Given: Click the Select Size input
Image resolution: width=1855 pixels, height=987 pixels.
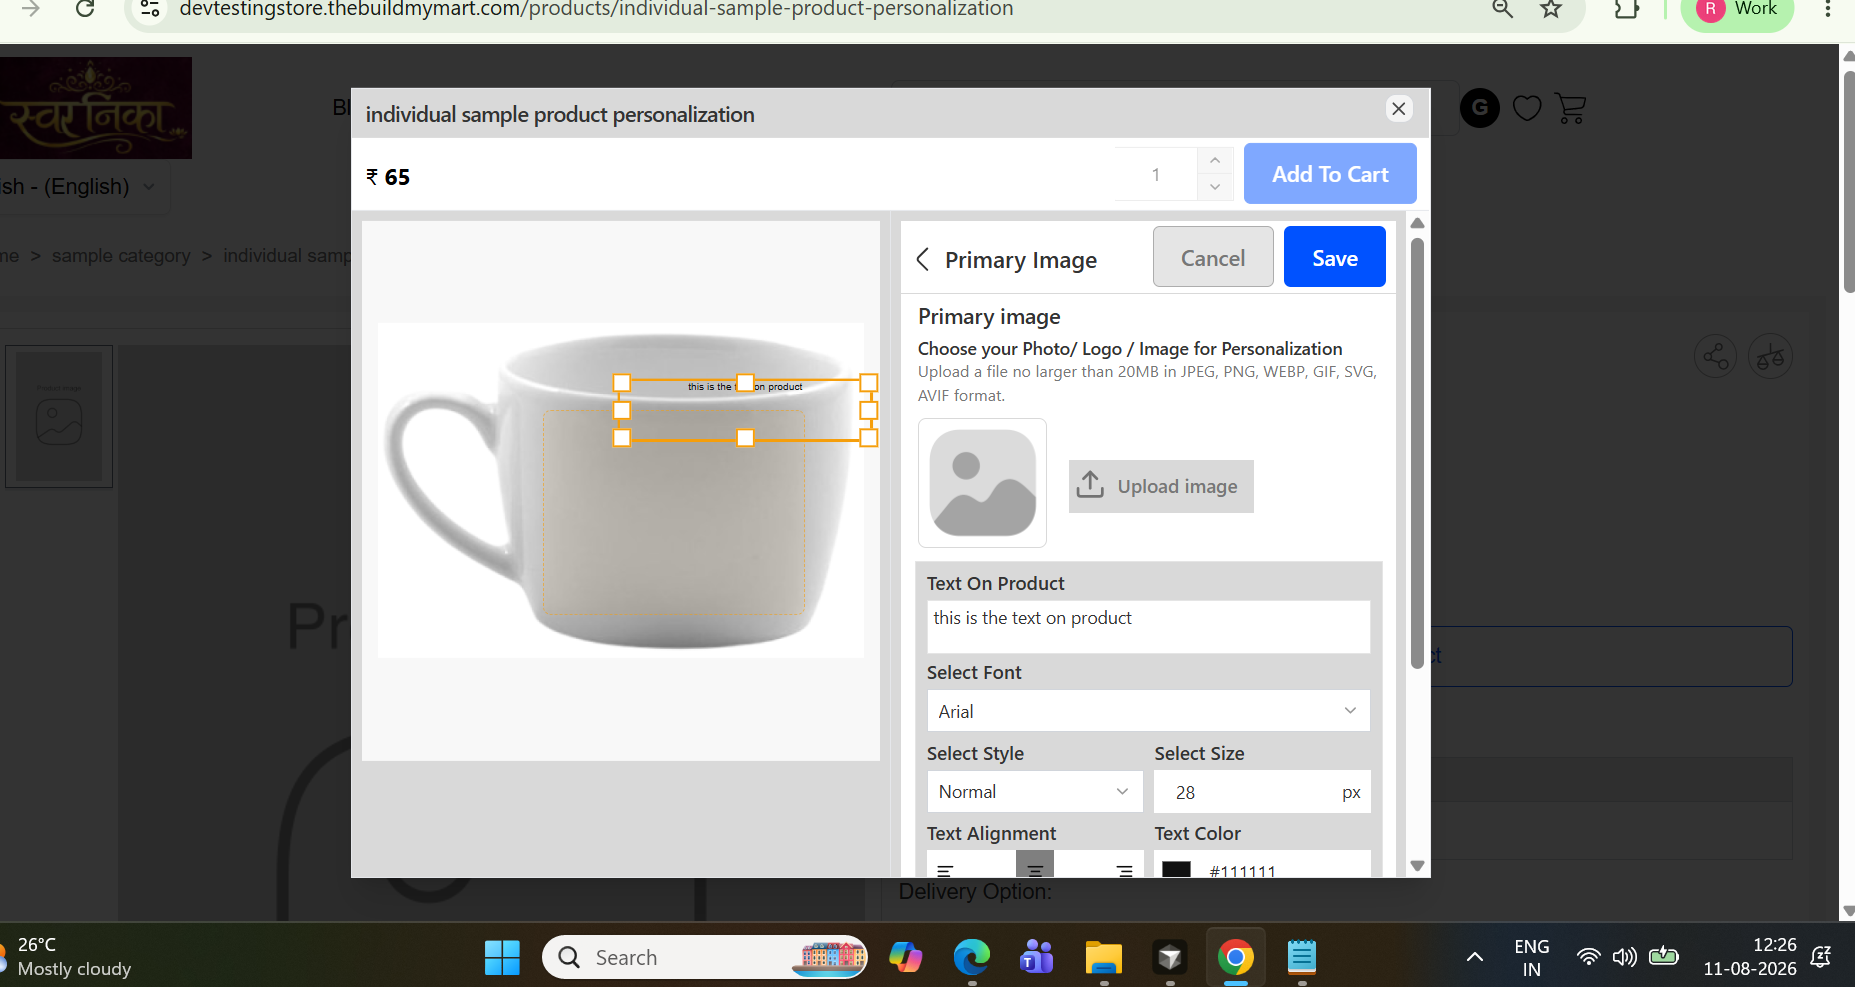Looking at the screenshot, I should pos(1262,792).
